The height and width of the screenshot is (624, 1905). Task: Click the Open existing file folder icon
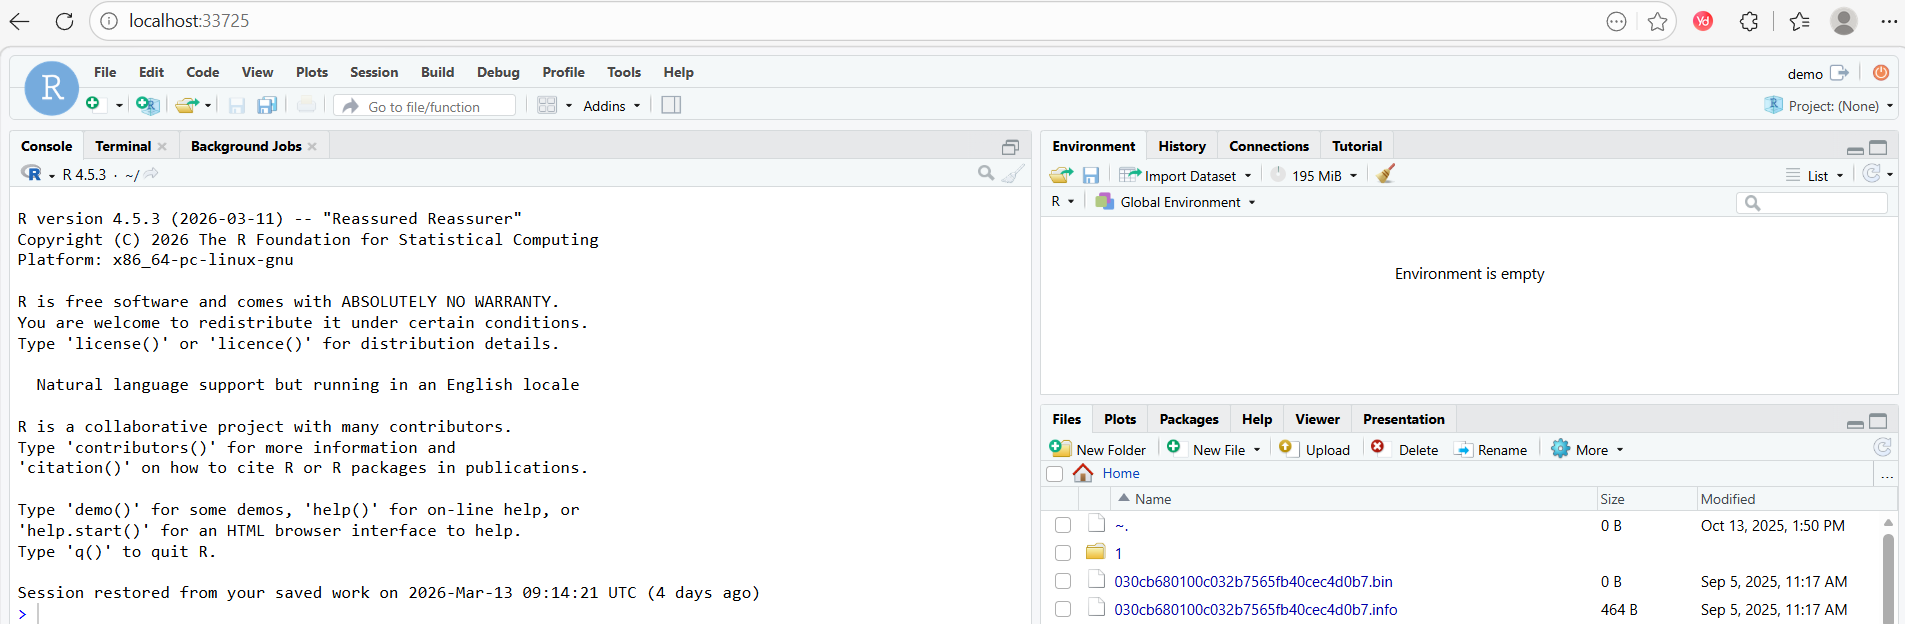tap(187, 105)
